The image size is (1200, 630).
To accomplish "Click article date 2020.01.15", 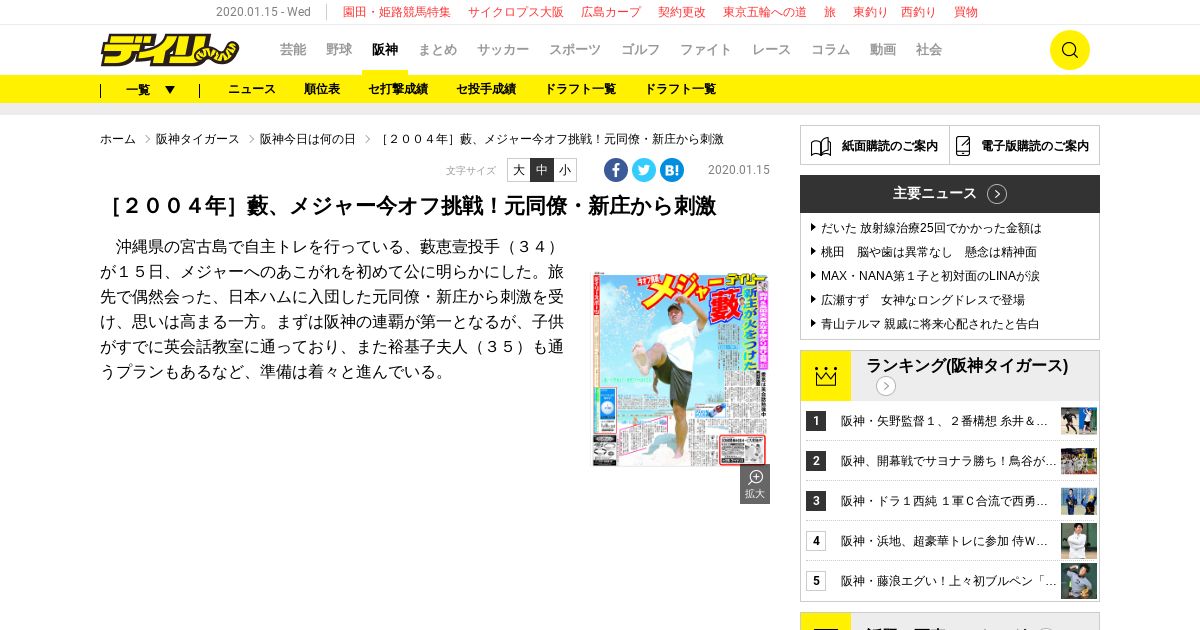I will pos(739,170).
